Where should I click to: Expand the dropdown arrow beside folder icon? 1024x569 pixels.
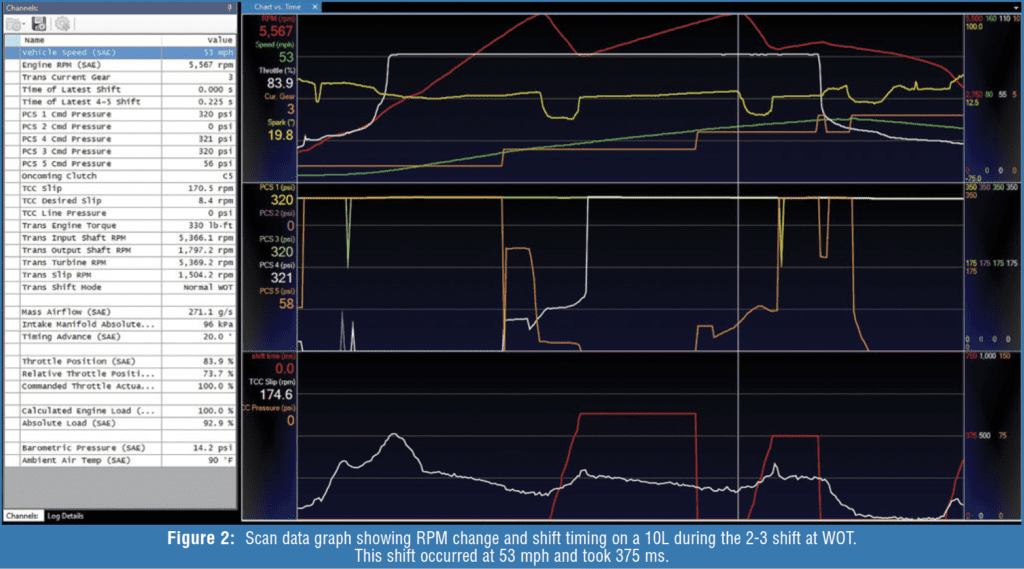click(24, 23)
